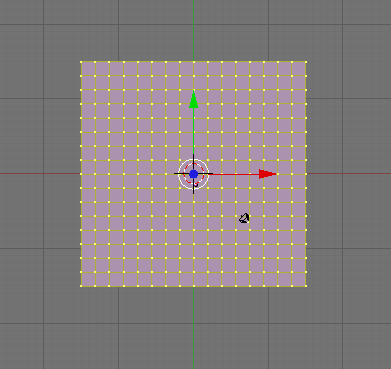
Task: Click the small pink dot beneath the manipulator center
Action: coord(196,184)
